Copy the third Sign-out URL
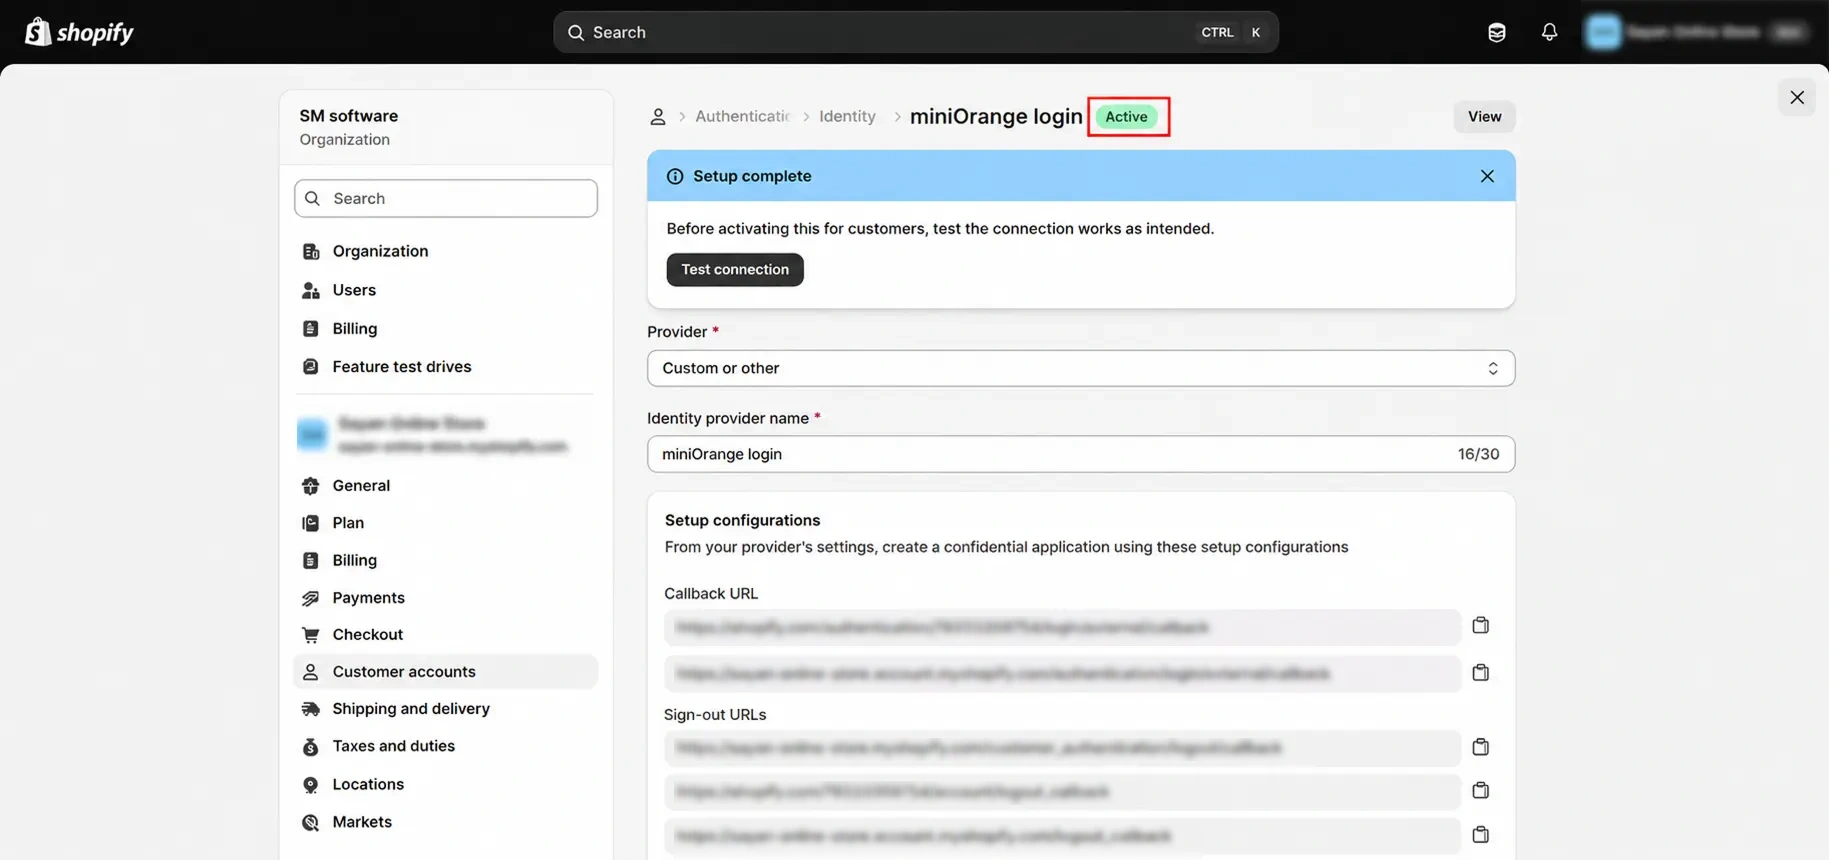The width and height of the screenshot is (1829, 860). pyautogui.click(x=1481, y=835)
